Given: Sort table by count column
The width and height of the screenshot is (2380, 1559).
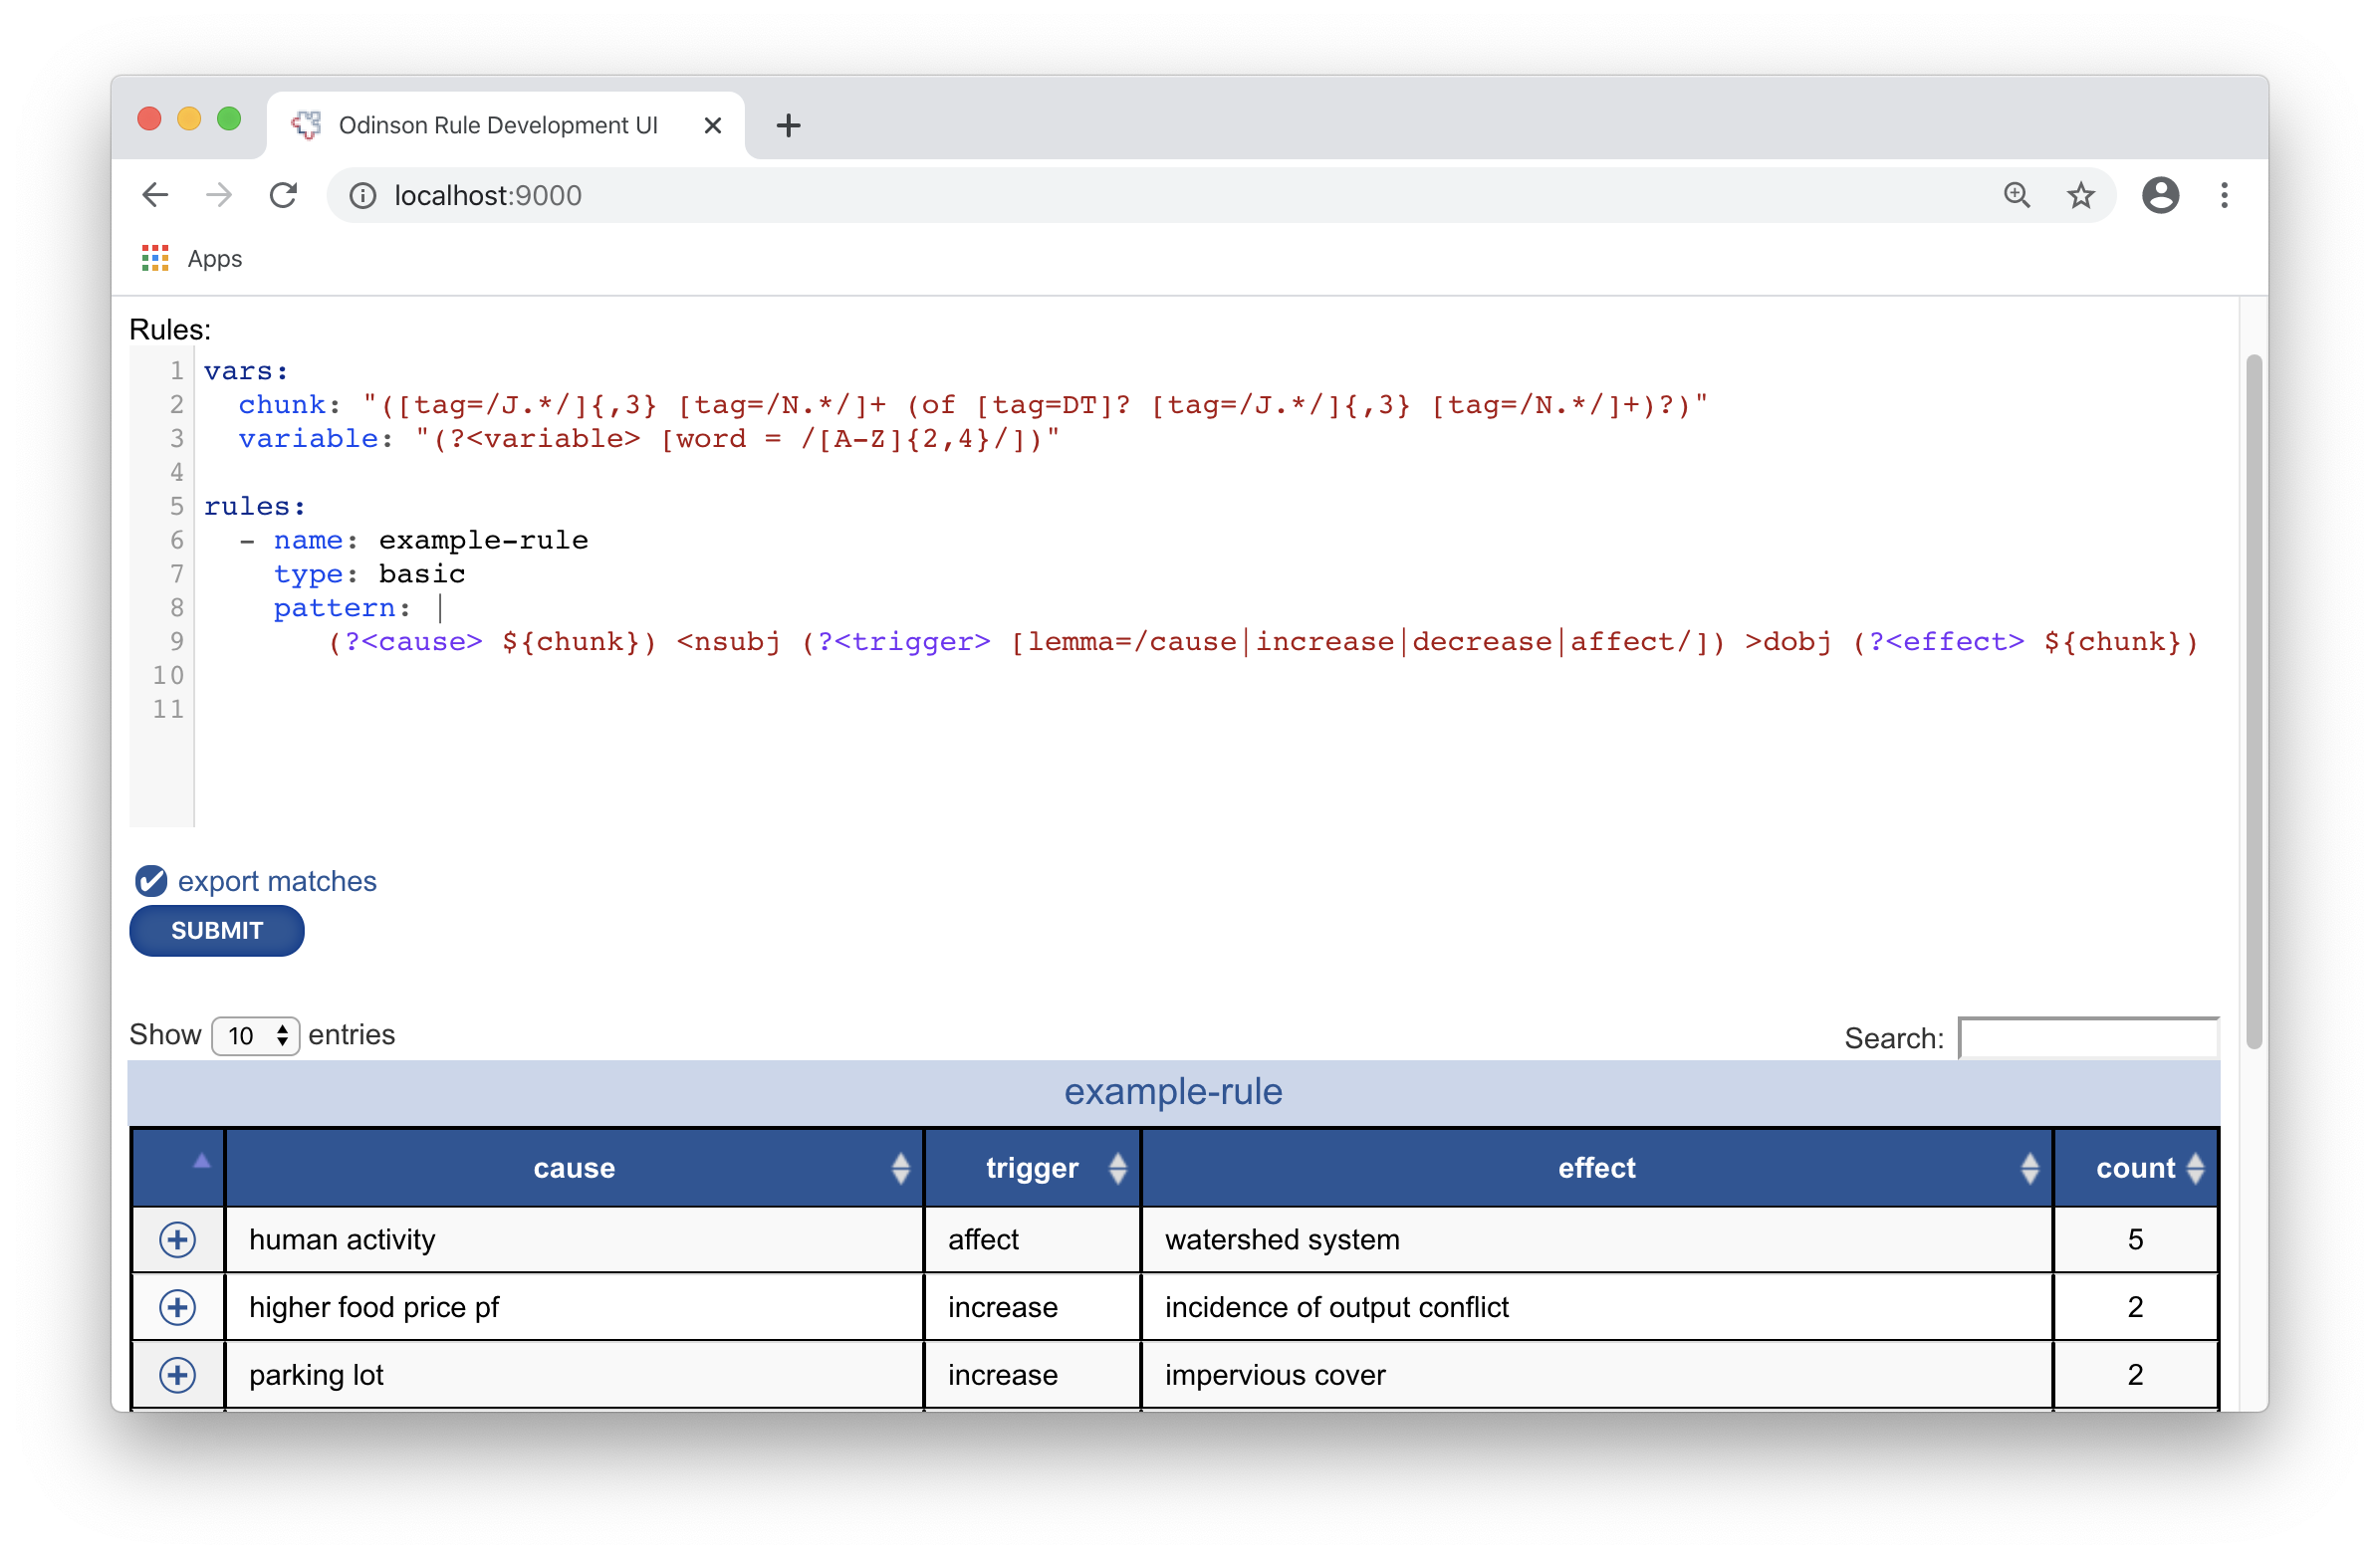Looking at the screenshot, I should pyautogui.click(x=2135, y=1168).
